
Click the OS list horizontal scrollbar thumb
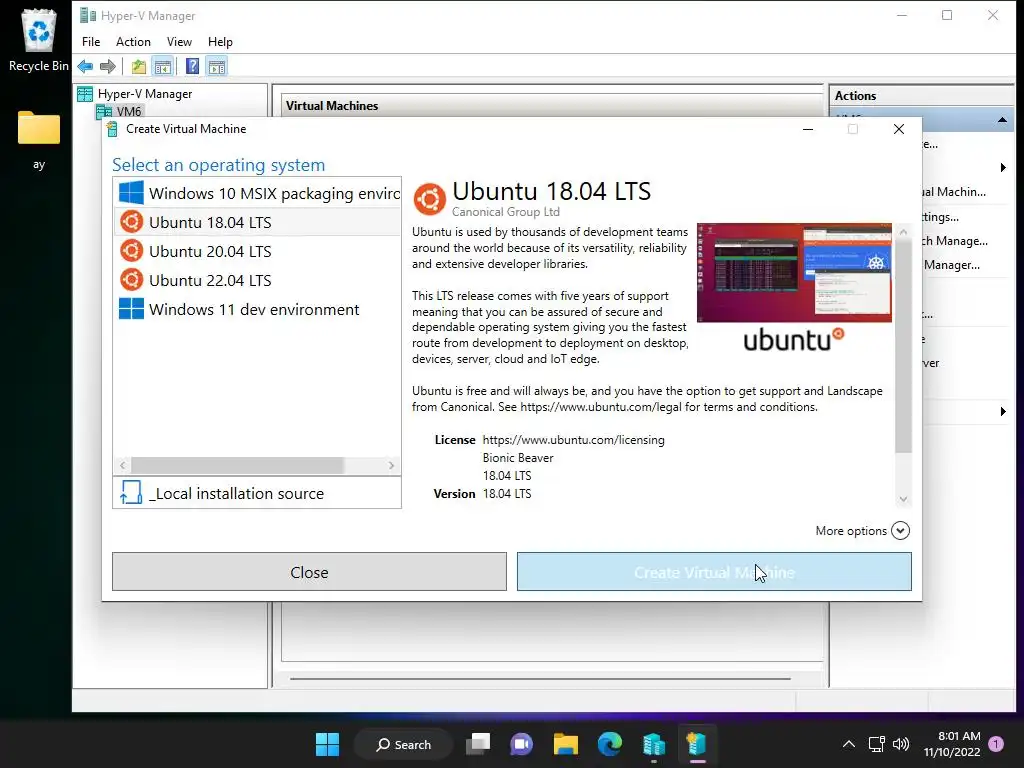pos(237,465)
